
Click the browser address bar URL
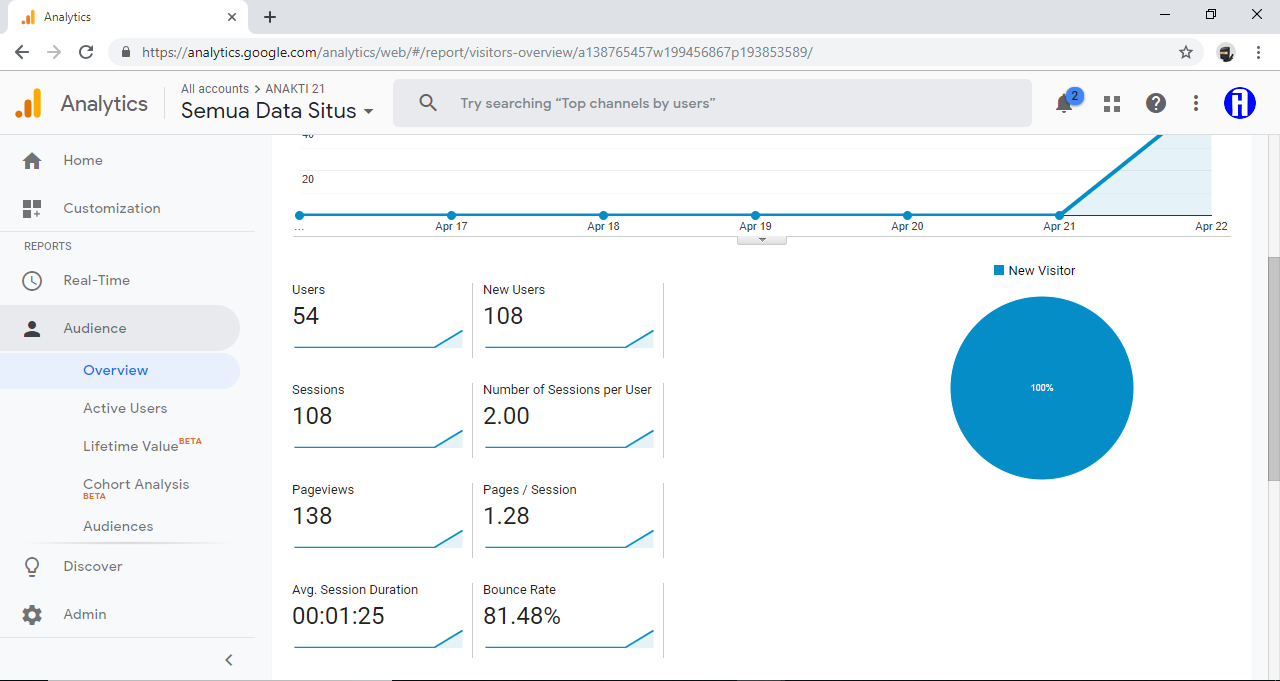tap(477, 52)
